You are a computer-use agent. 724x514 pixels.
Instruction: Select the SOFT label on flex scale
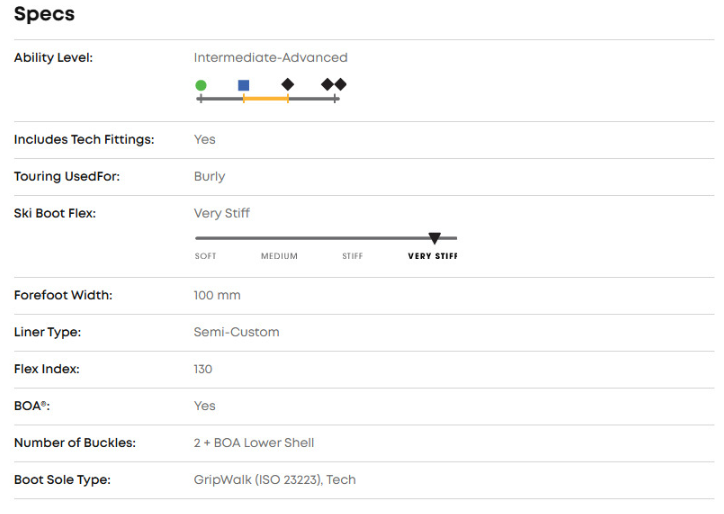tap(205, 257)
